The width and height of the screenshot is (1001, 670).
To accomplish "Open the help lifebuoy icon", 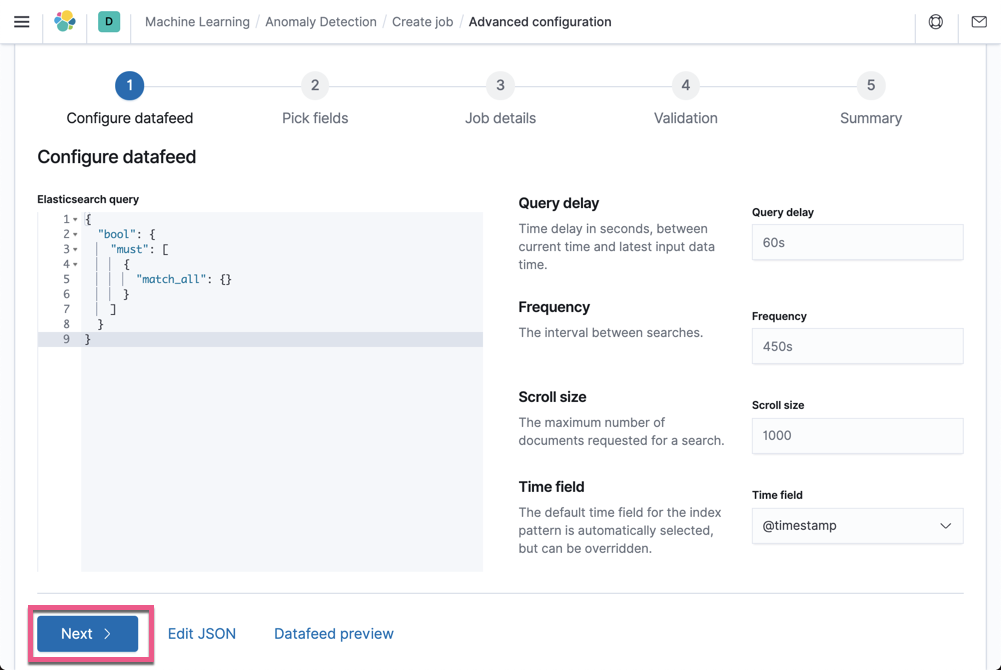I will coord(936,22).
